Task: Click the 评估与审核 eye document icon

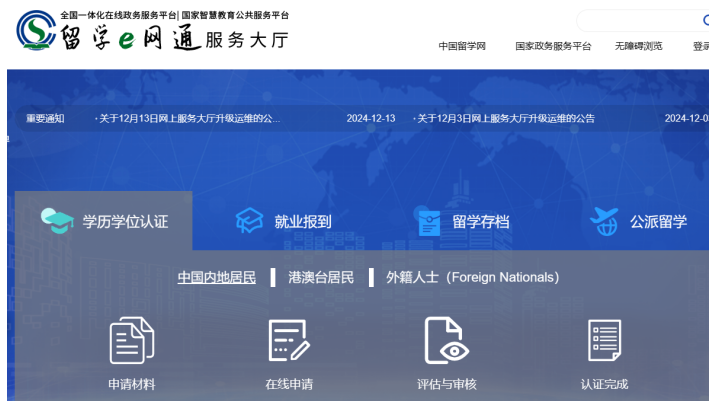Action: click(x=446, y=341)
